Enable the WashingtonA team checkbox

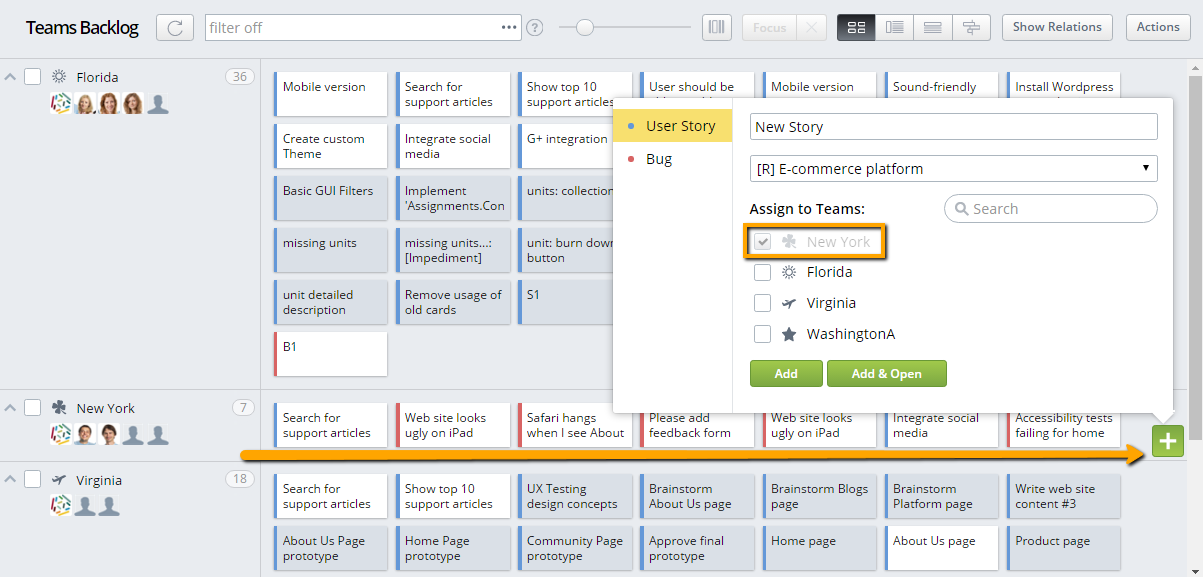[763, 334]
